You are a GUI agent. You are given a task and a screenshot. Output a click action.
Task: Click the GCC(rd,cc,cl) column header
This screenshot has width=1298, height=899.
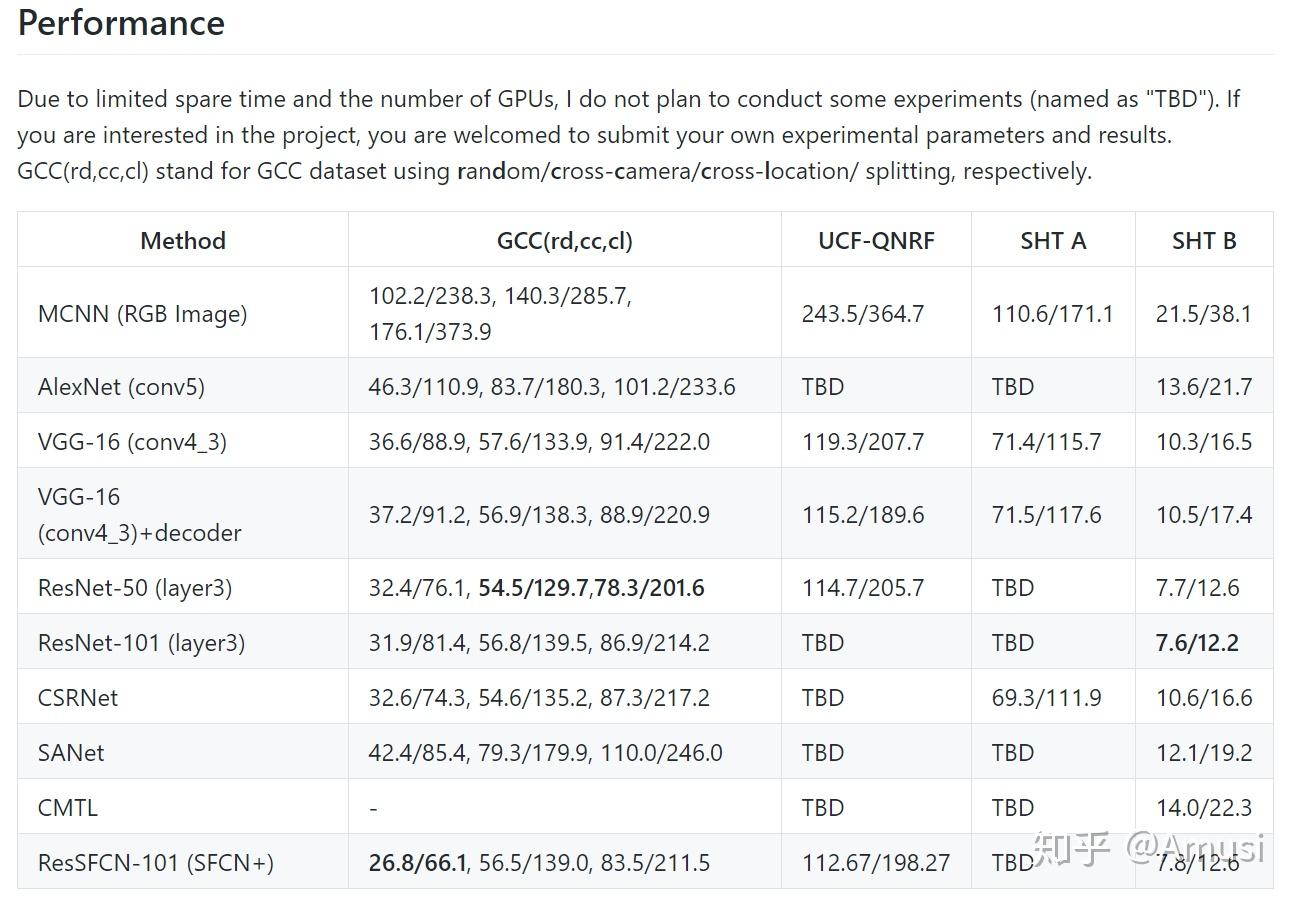tap(564, 240)
